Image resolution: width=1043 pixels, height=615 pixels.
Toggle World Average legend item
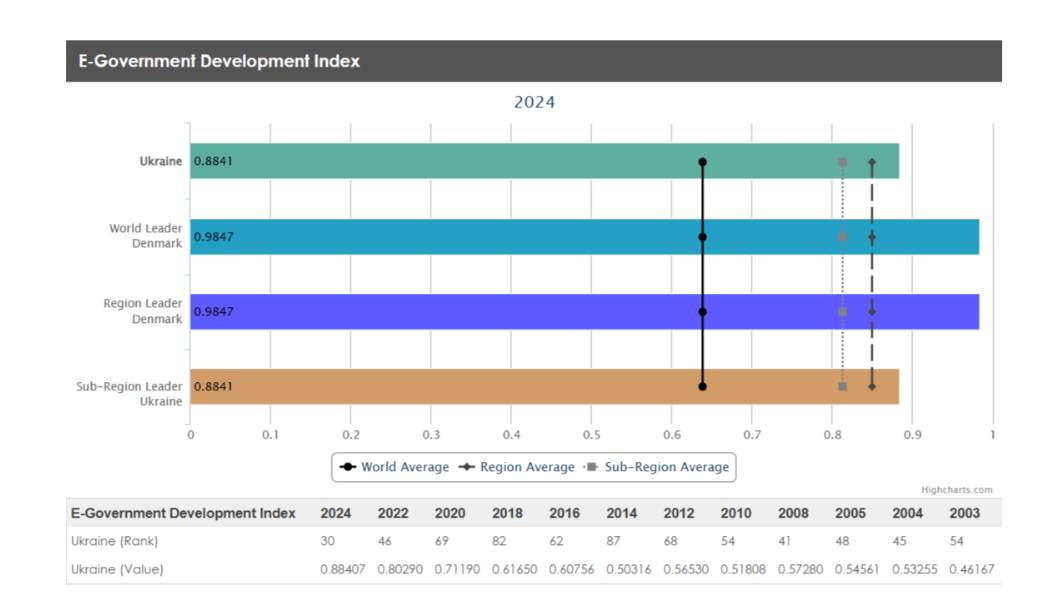pyautogui.click(x=395, y=467)
